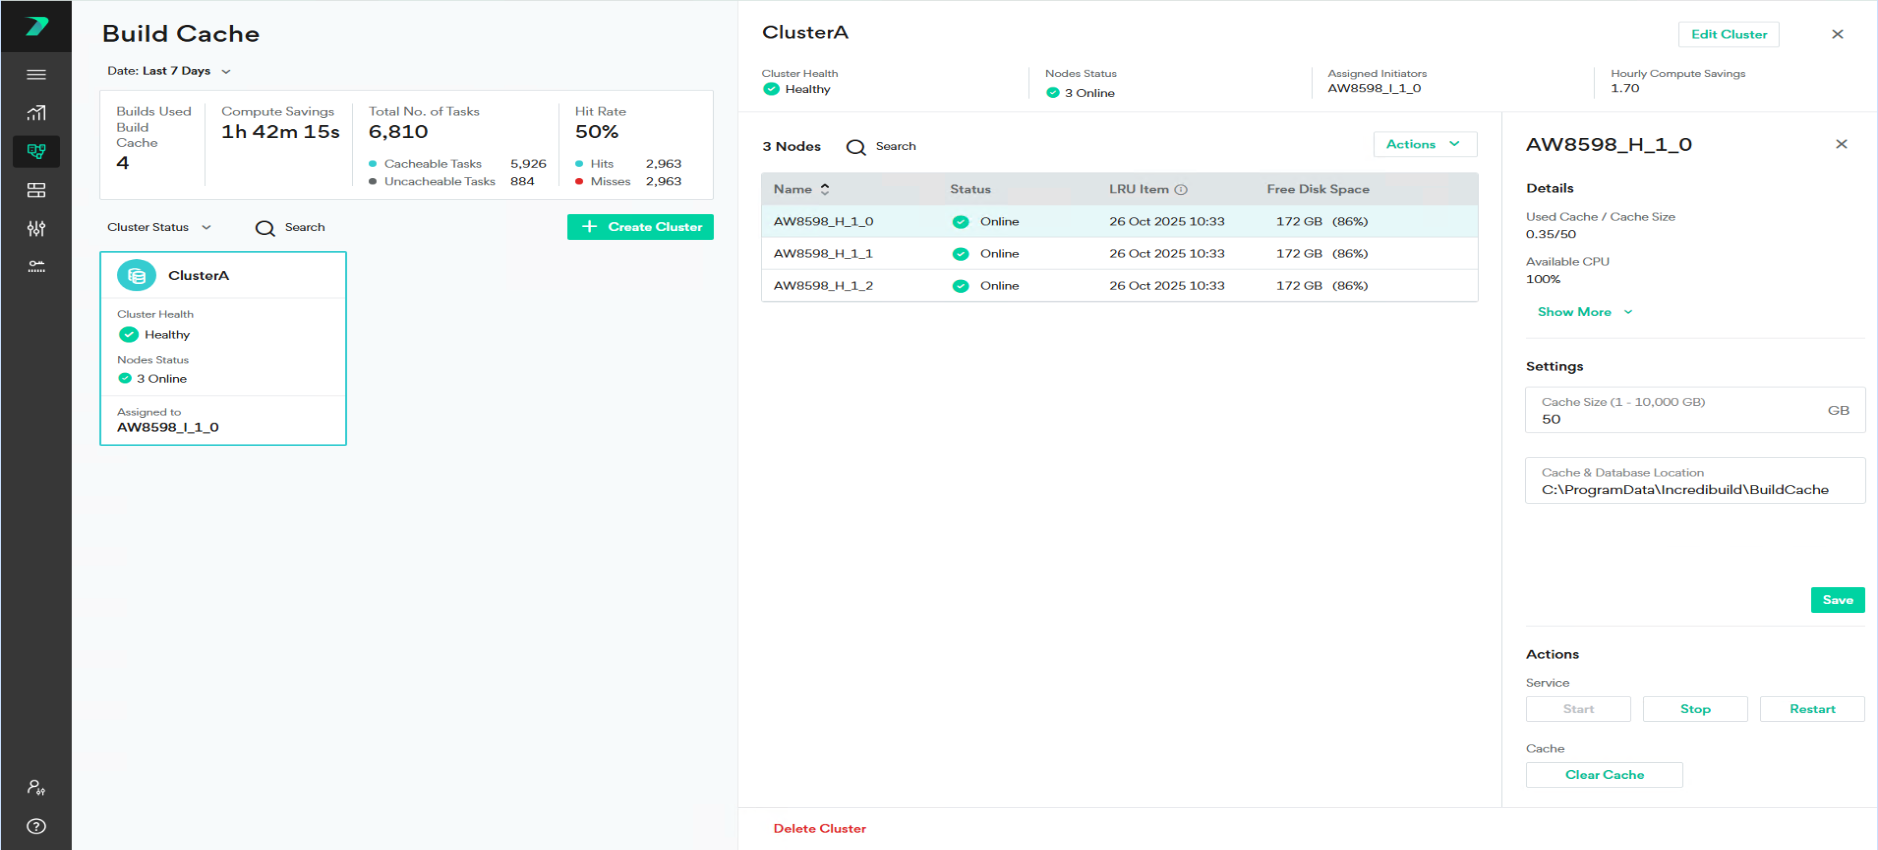
Task: Open the help question mark icon
Action: [36, 826]
